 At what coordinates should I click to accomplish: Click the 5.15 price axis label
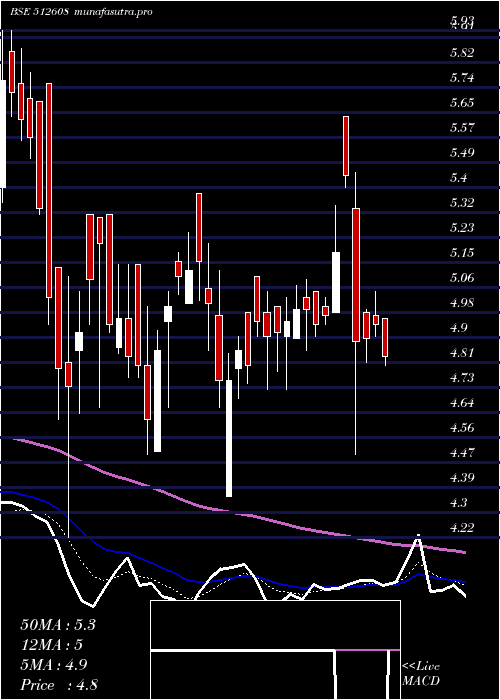pos(462,253)
